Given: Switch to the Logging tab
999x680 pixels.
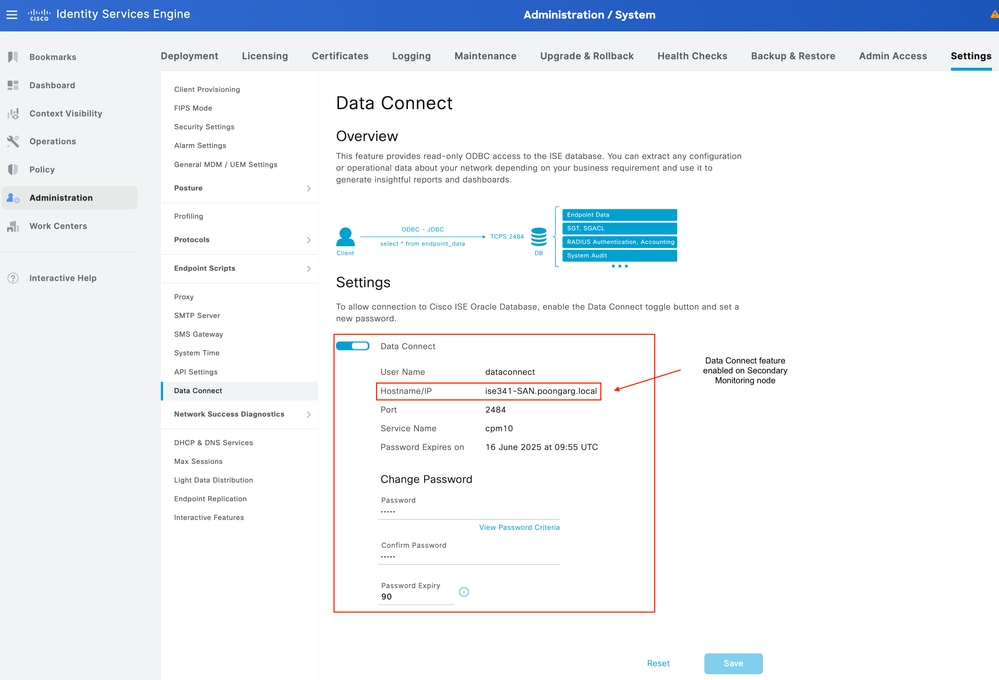Looking at the screenshot, I should click(x=411, y=56).
